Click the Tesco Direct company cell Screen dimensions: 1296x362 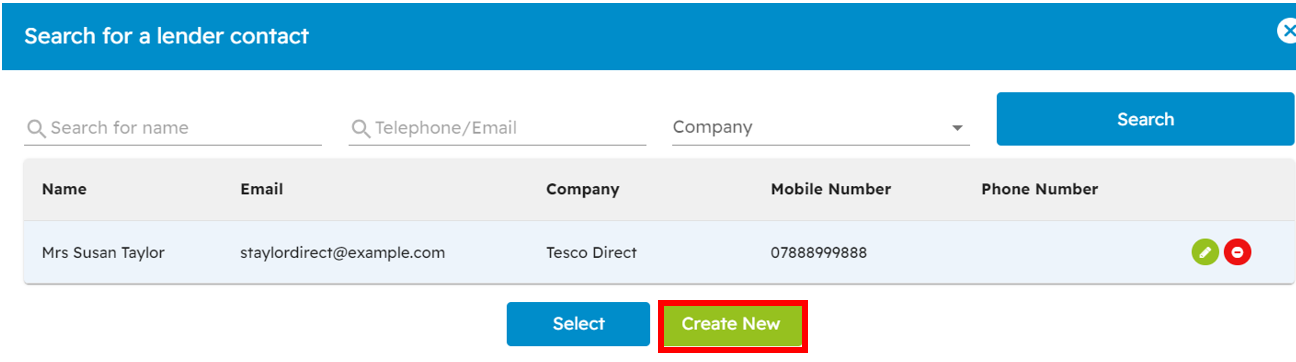[x=591, y=253]
